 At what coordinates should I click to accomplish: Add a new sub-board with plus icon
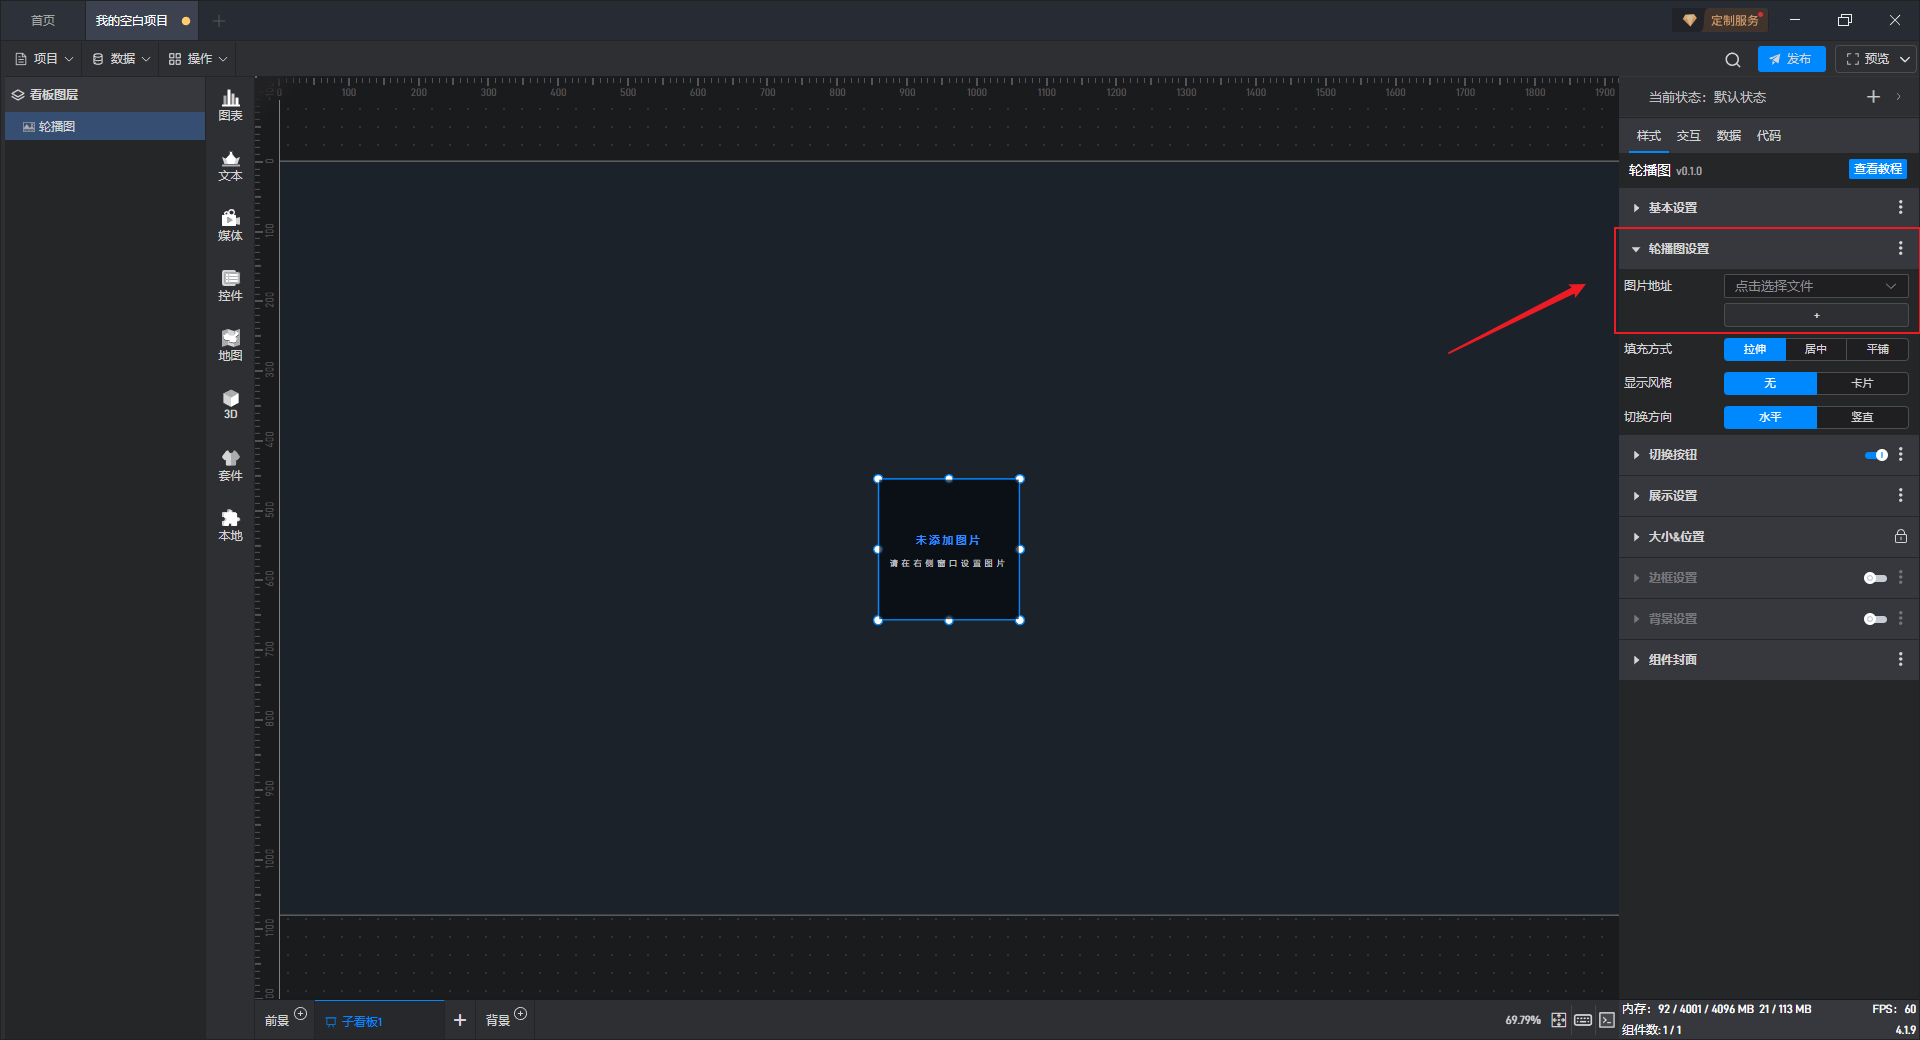[460, 1020]
